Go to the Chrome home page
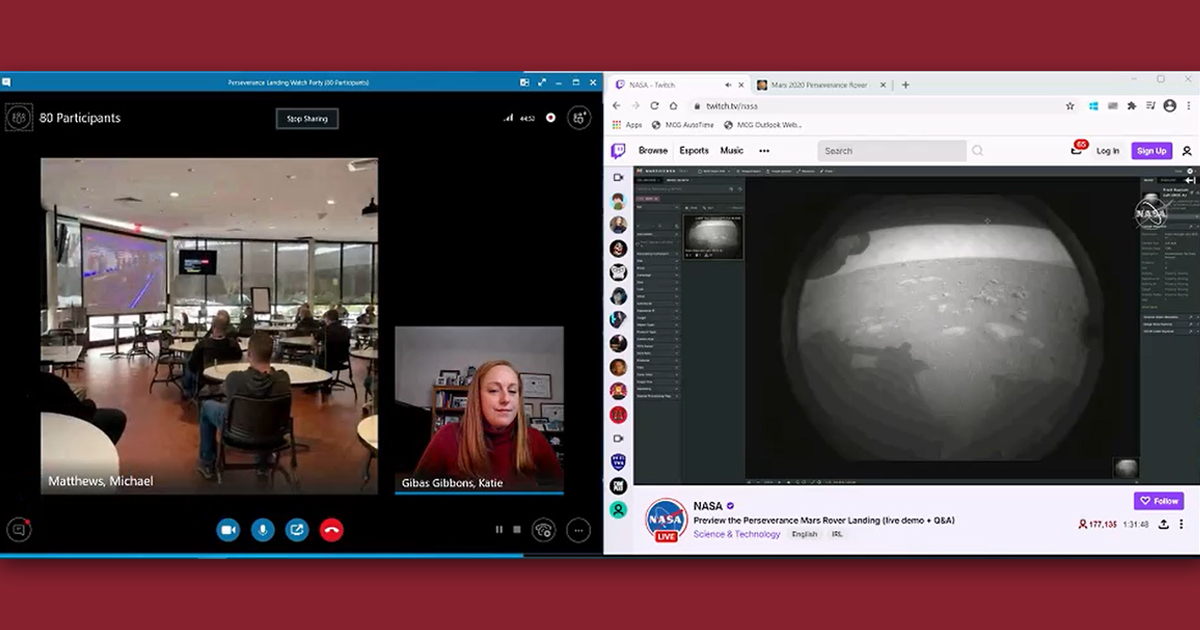The width and height of the screenshot is (1200, 630). [674, 105]
